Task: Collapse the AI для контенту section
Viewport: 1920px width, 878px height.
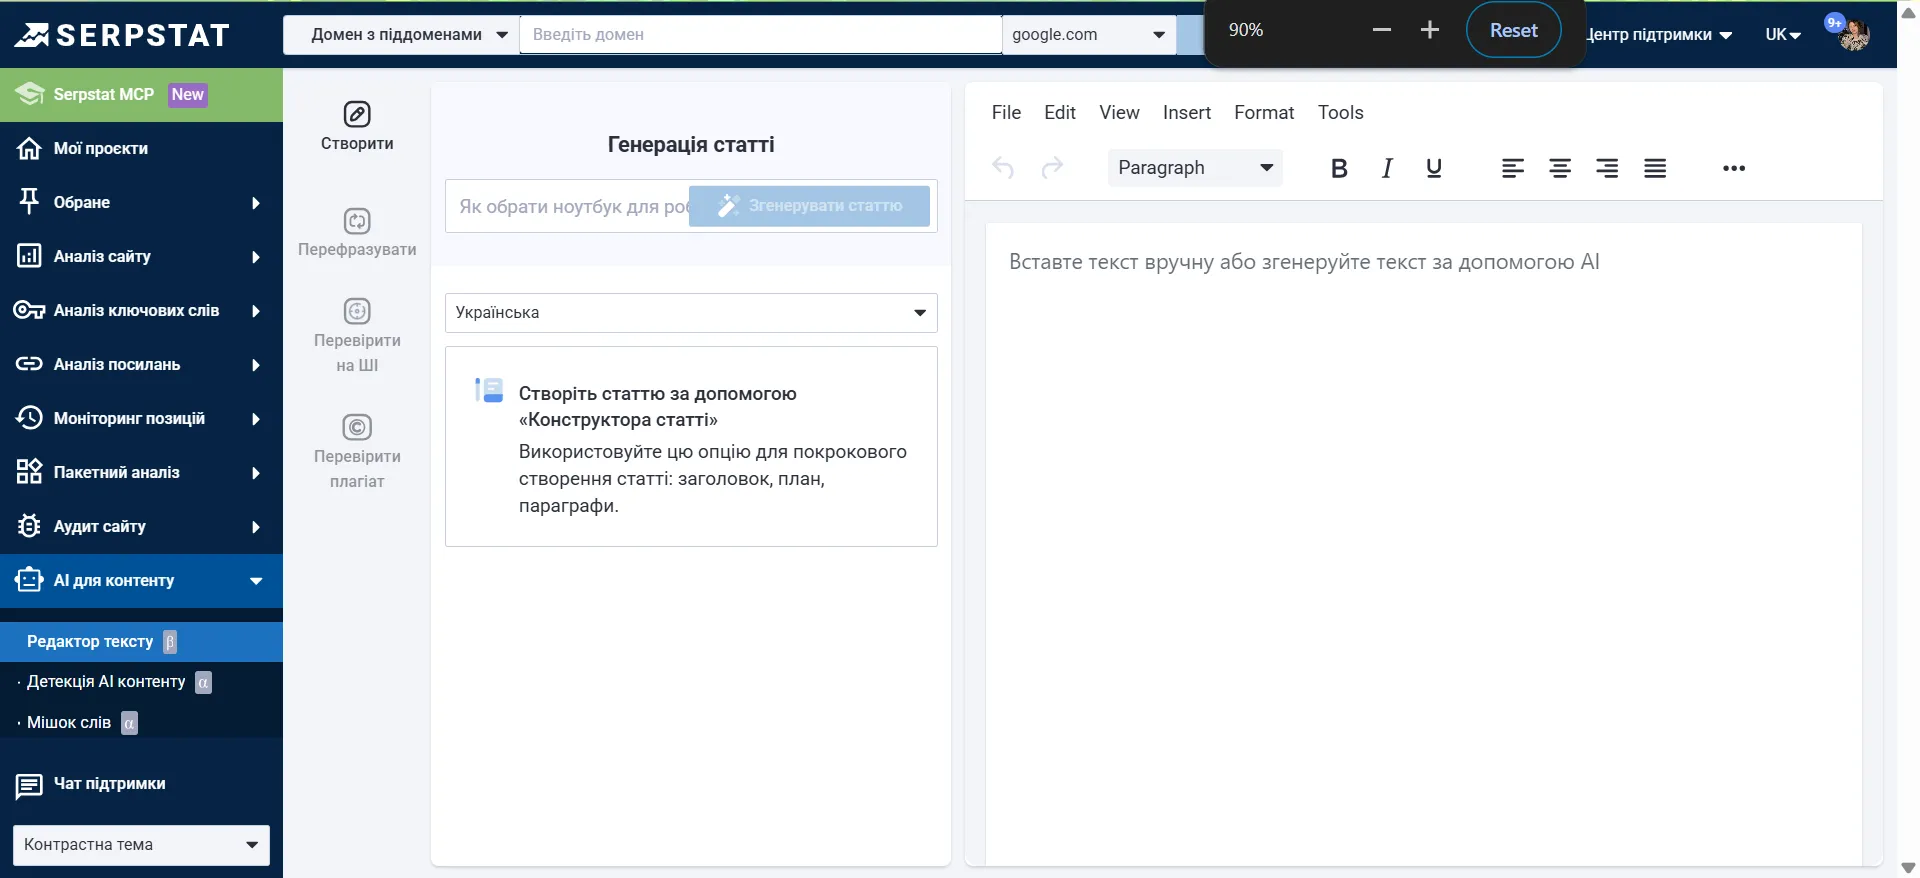Action: [x=256, y=581]
